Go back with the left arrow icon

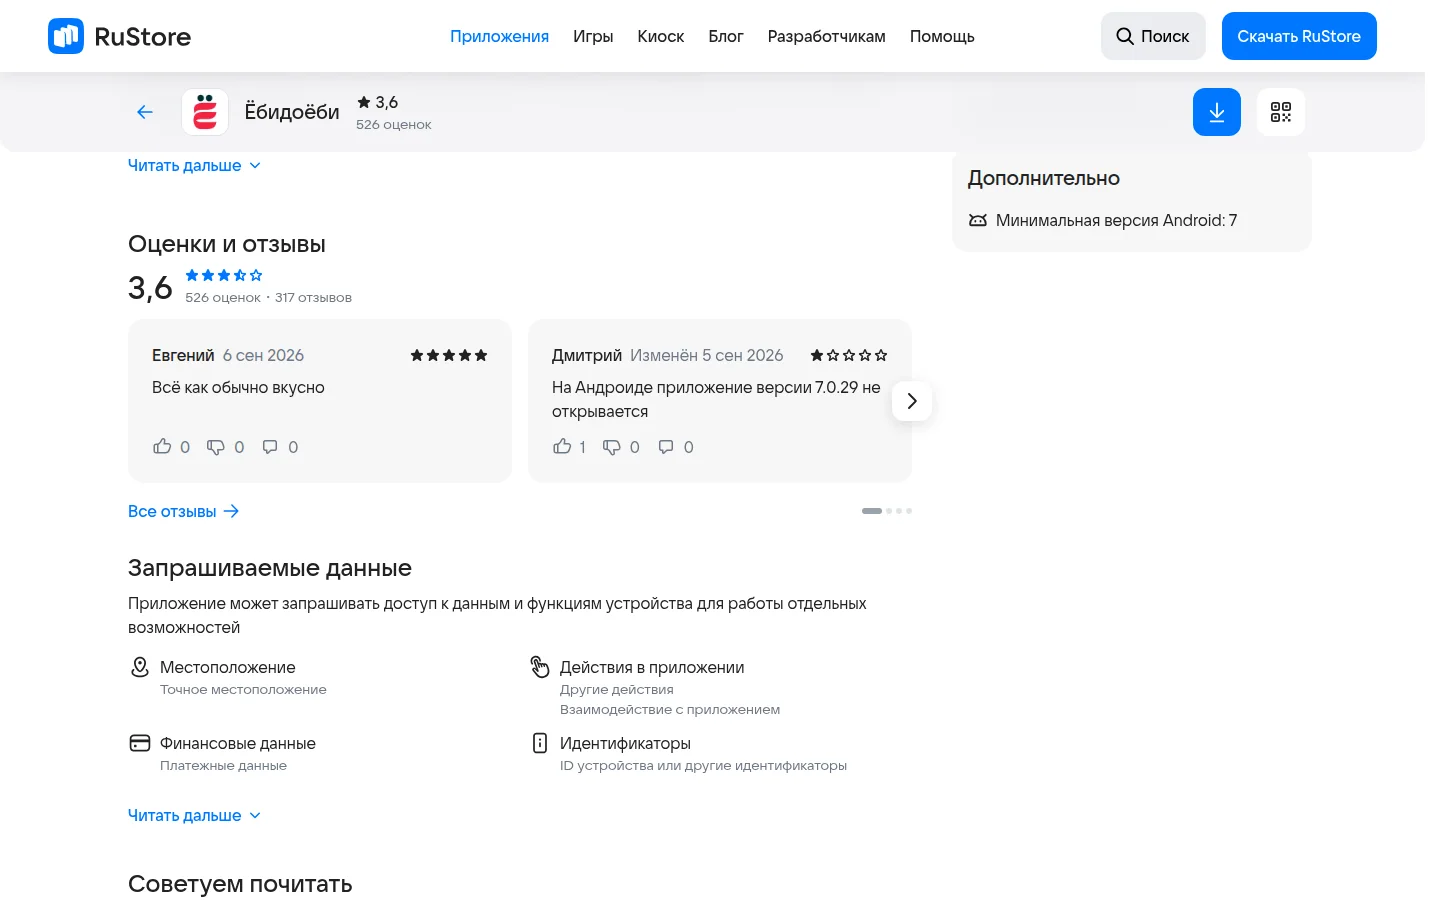145,112
